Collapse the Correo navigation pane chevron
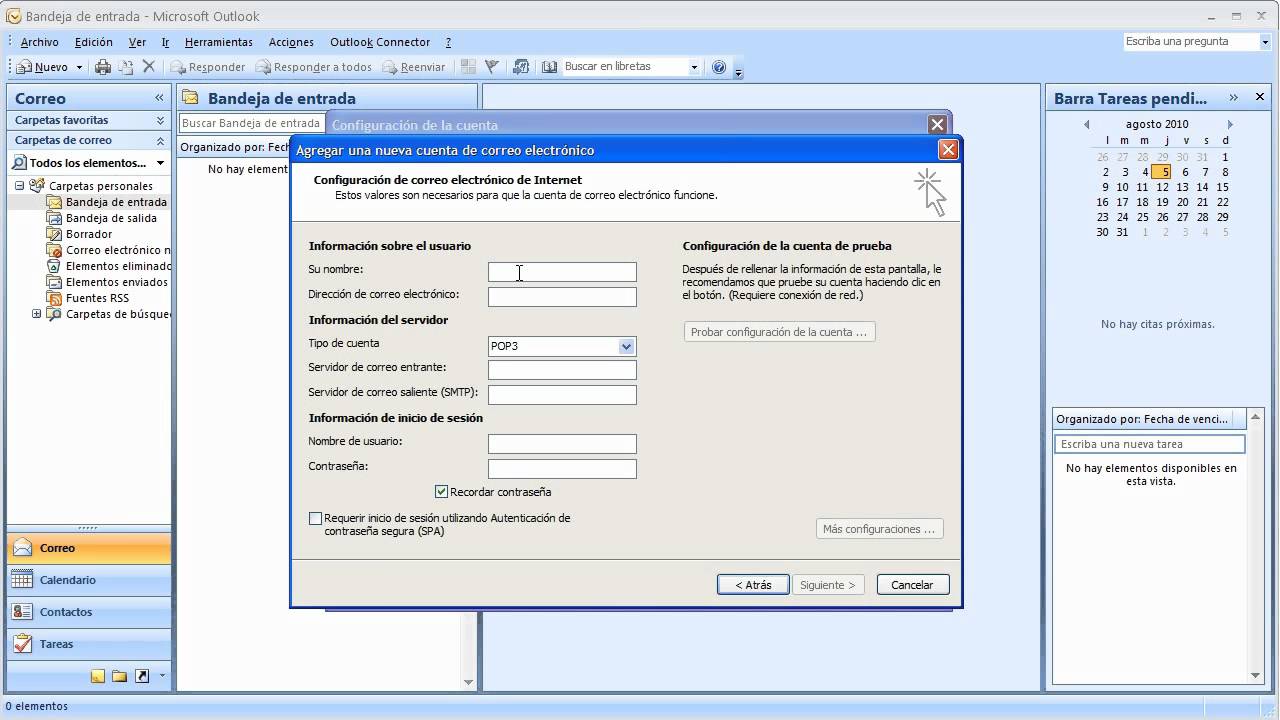Screen dimensions: 1280x720 [159, 98]
